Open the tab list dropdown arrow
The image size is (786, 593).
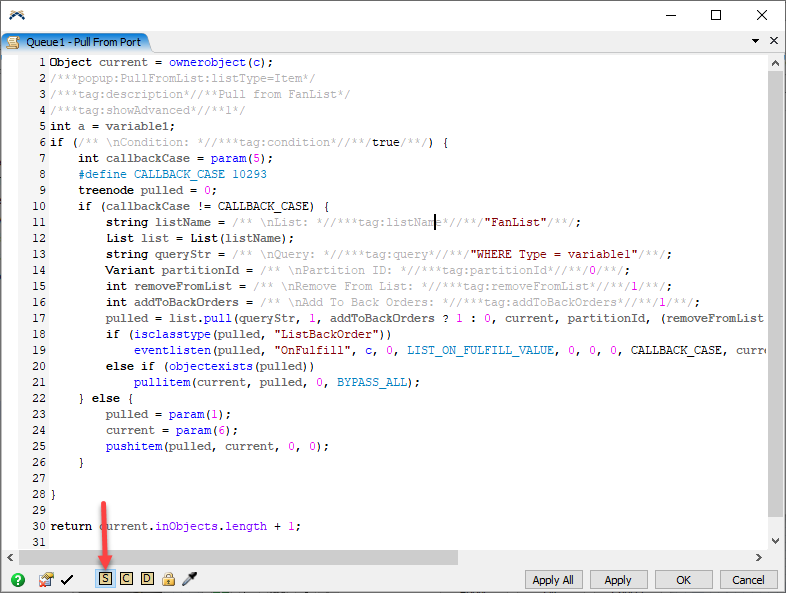755,41
